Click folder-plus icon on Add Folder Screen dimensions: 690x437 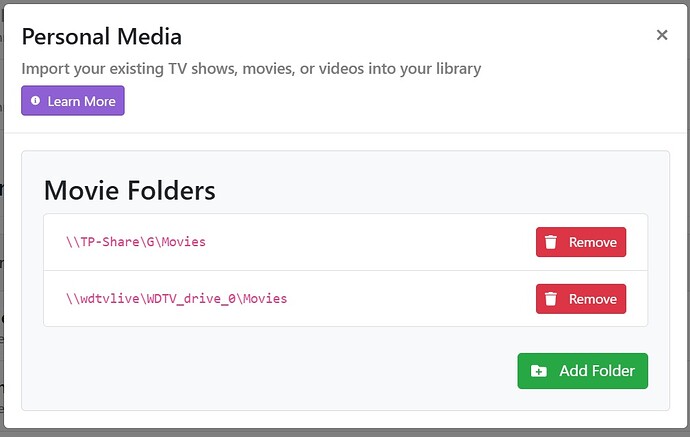coord(538,371)
